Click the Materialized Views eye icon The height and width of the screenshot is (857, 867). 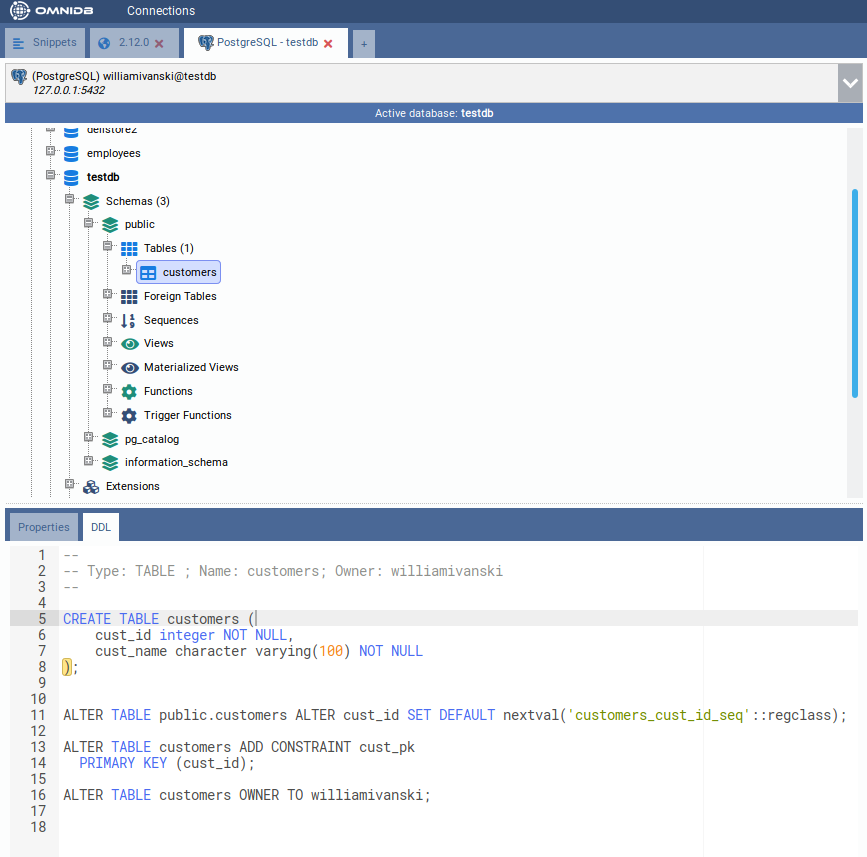[129, 368]
